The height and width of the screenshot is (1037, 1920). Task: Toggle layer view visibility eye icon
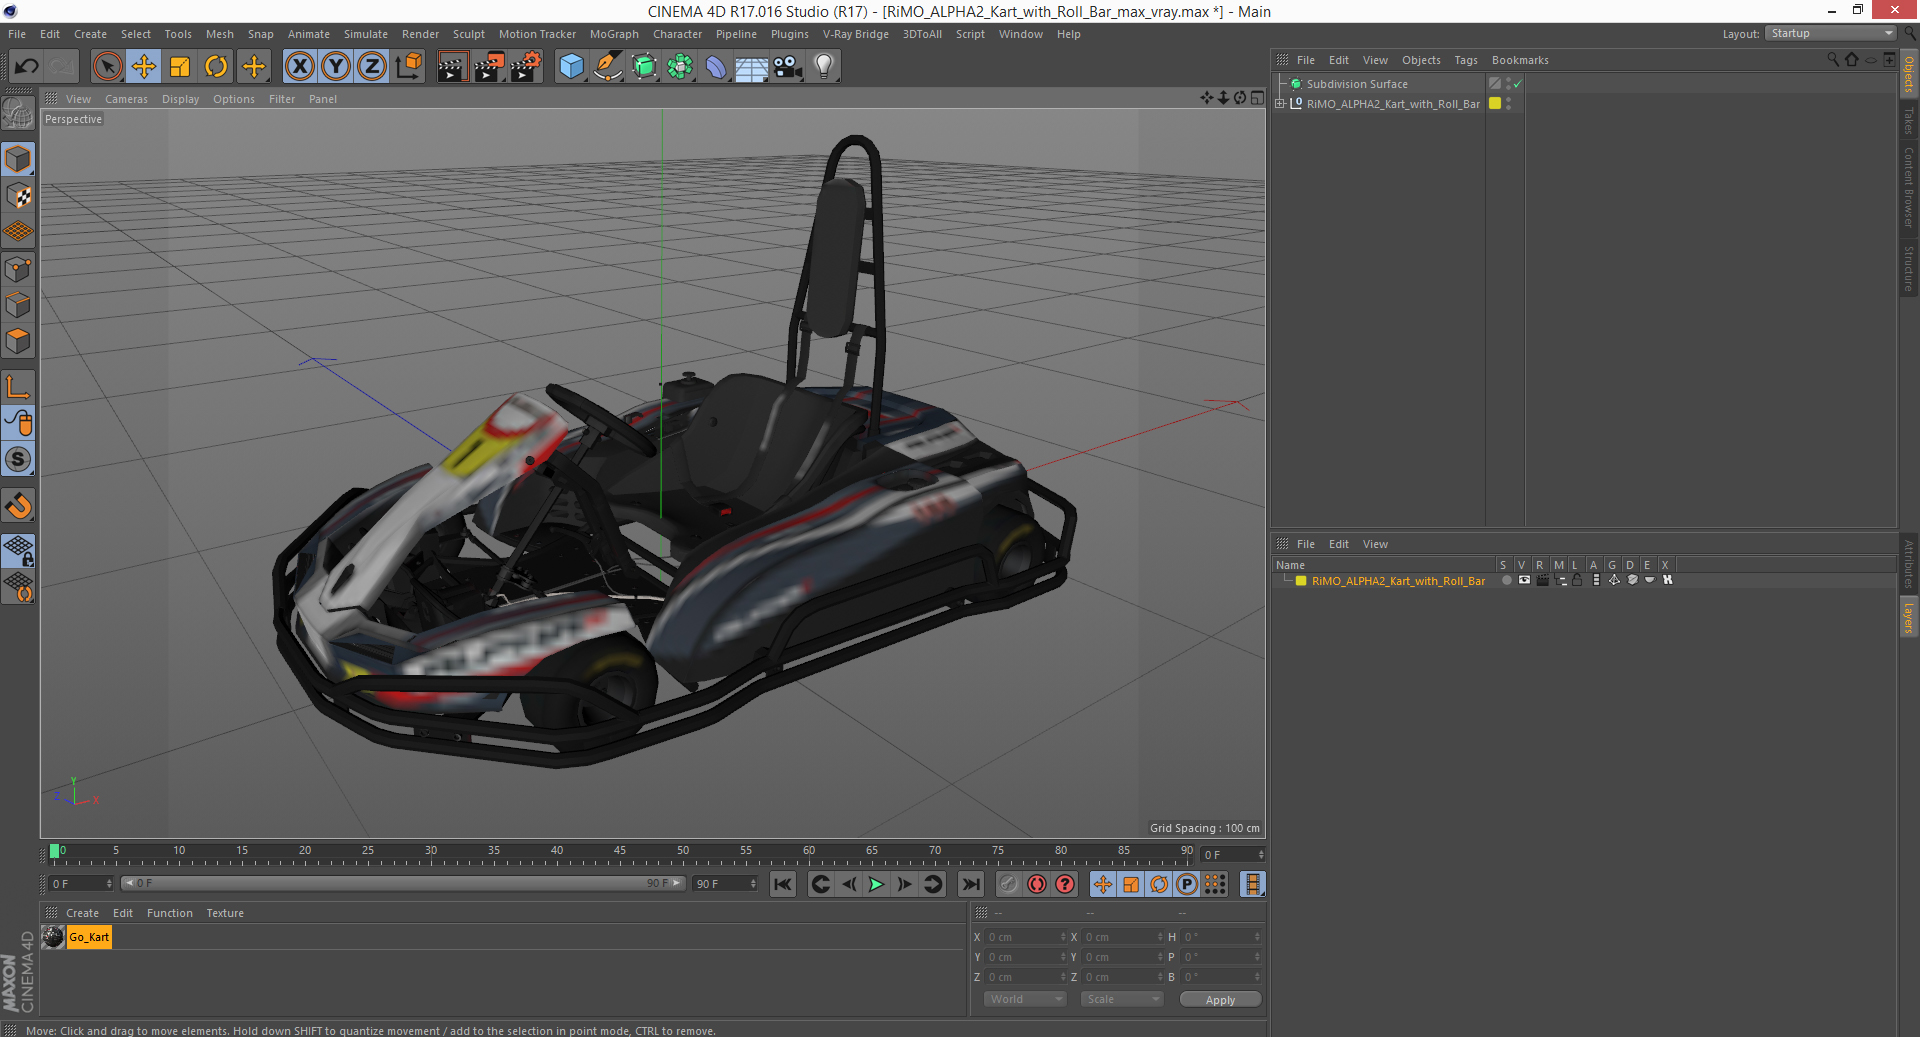click(x=1524, y=580)
